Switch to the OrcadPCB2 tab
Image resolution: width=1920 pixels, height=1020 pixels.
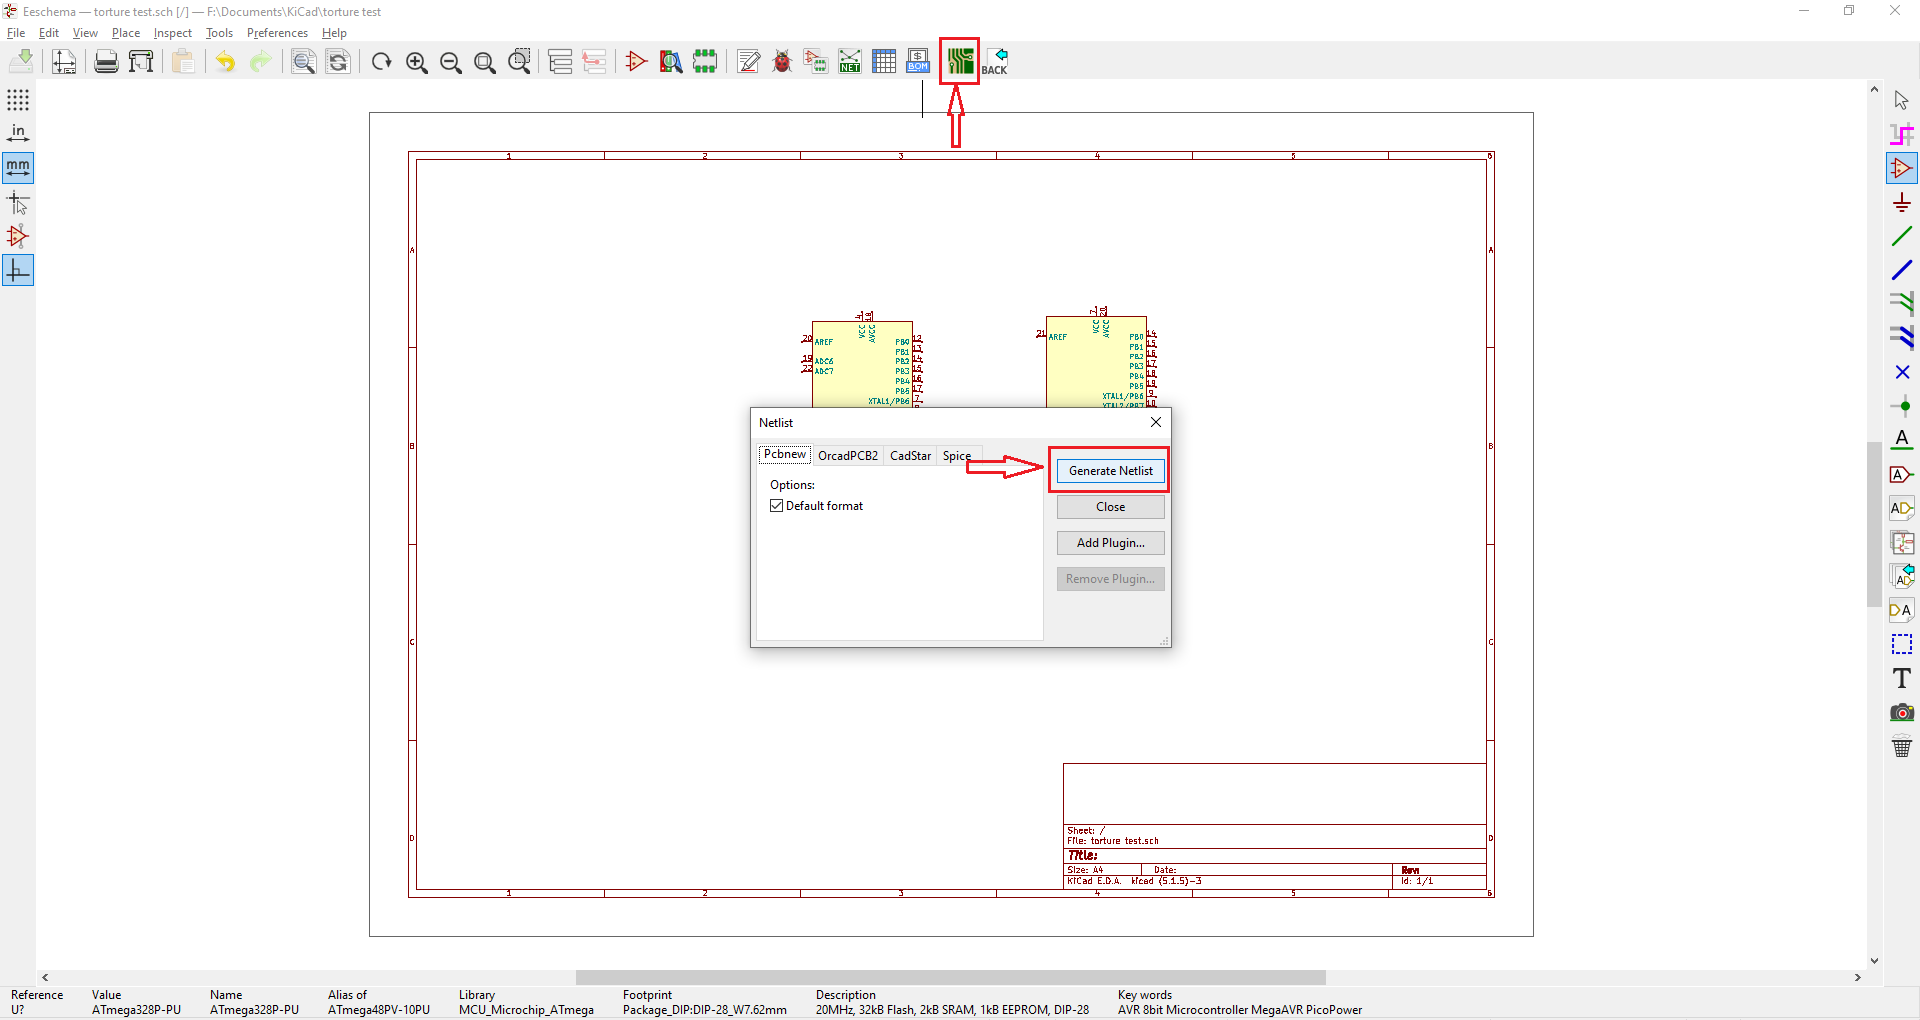click(848, 456)
